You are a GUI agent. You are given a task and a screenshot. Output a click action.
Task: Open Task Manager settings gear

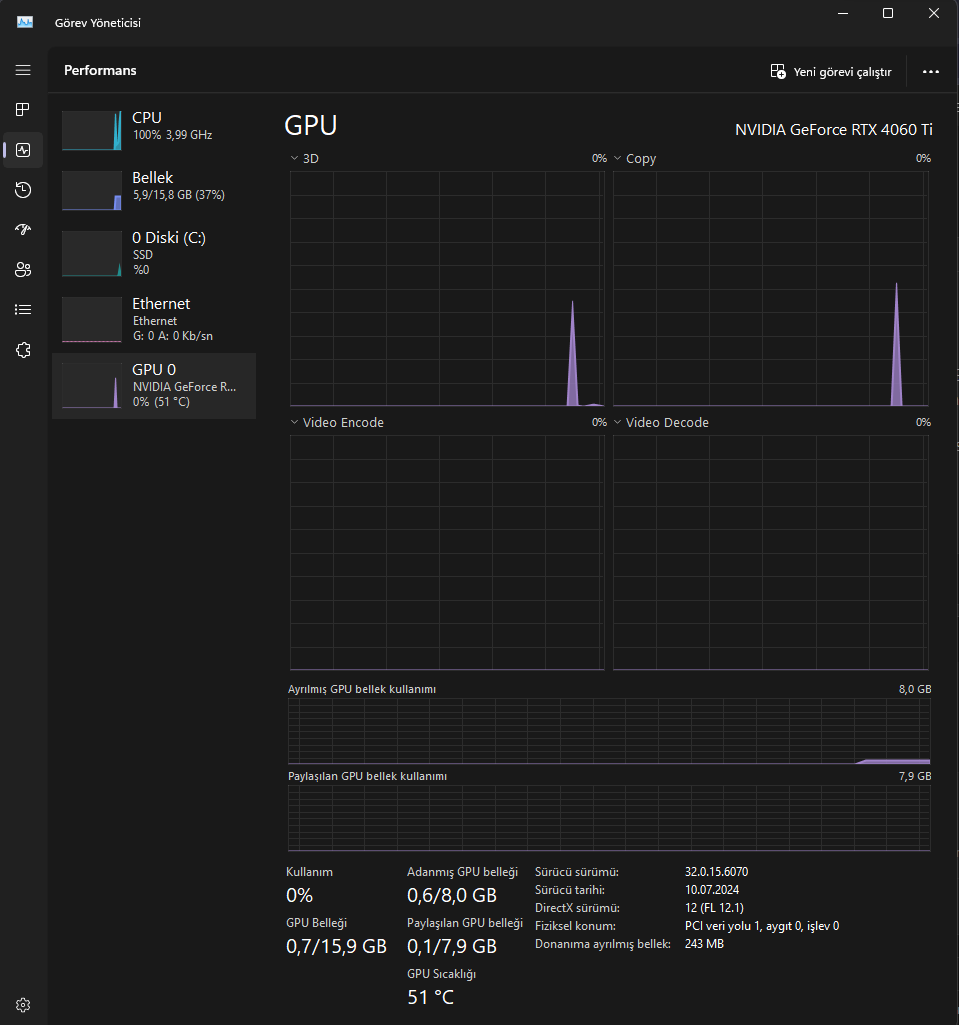[x=23, y=1005]
